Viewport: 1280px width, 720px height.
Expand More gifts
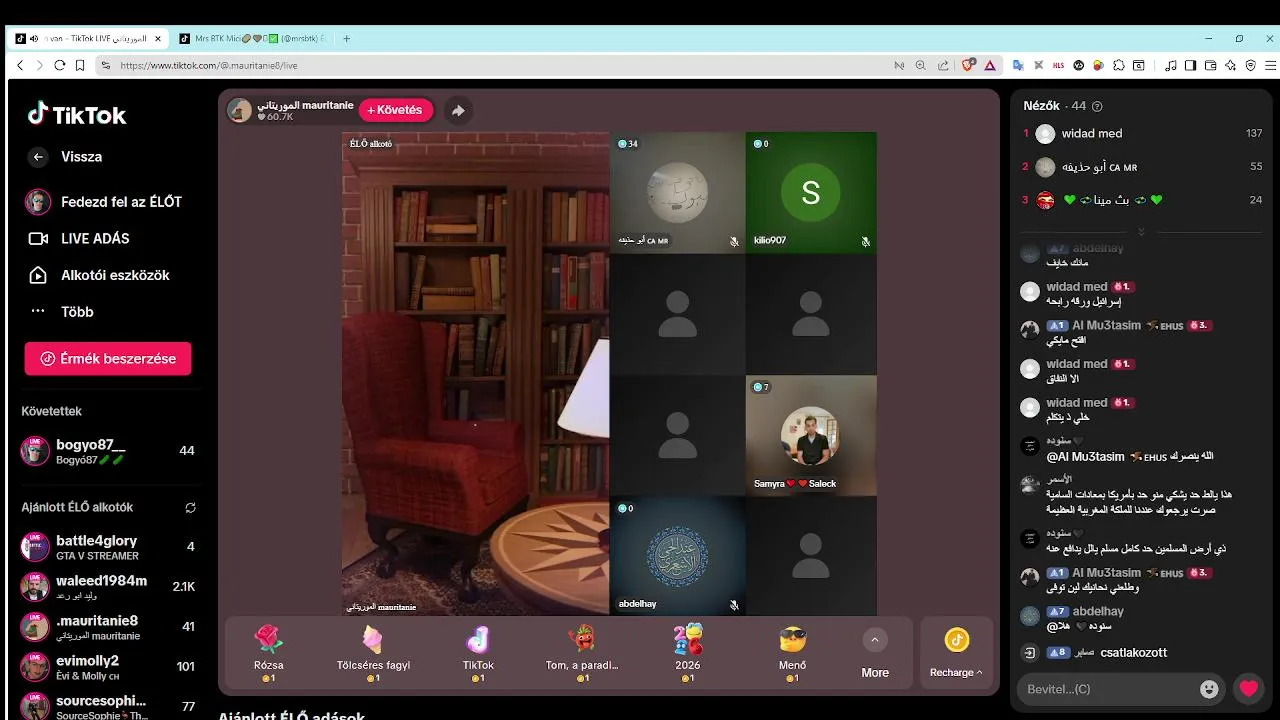coord(875,654)
